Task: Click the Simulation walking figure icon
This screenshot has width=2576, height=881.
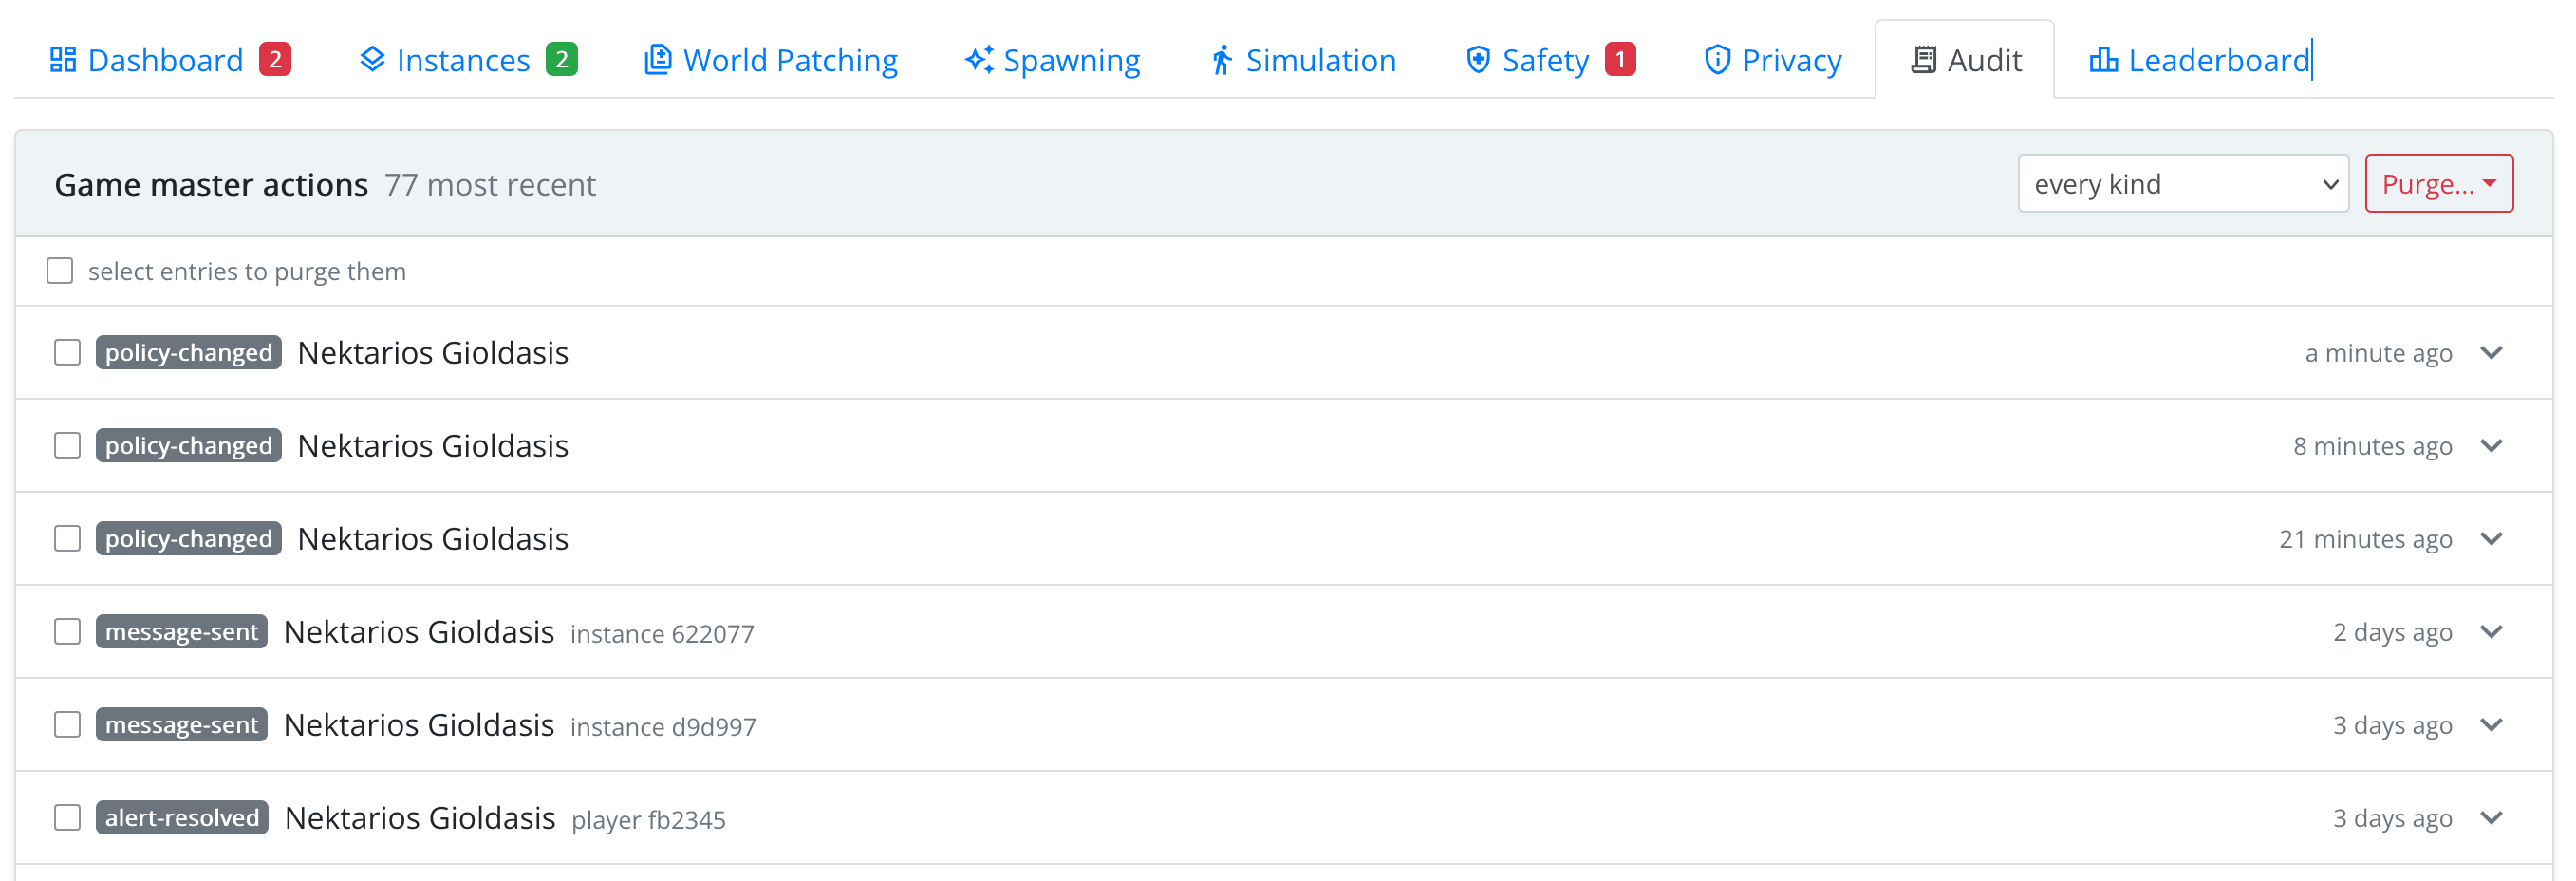Action: tap(1221, 60)
